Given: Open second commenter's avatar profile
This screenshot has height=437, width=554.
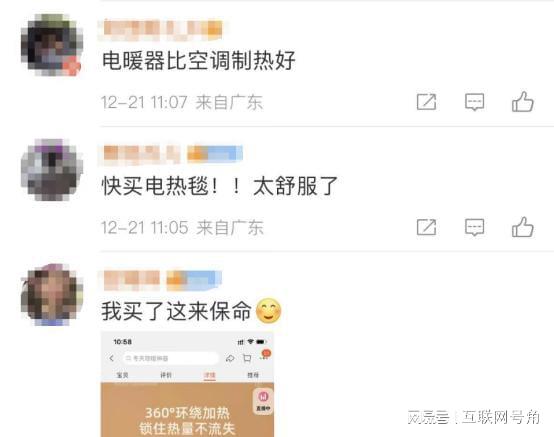Looking at the screenshot, I should (52, 170).
